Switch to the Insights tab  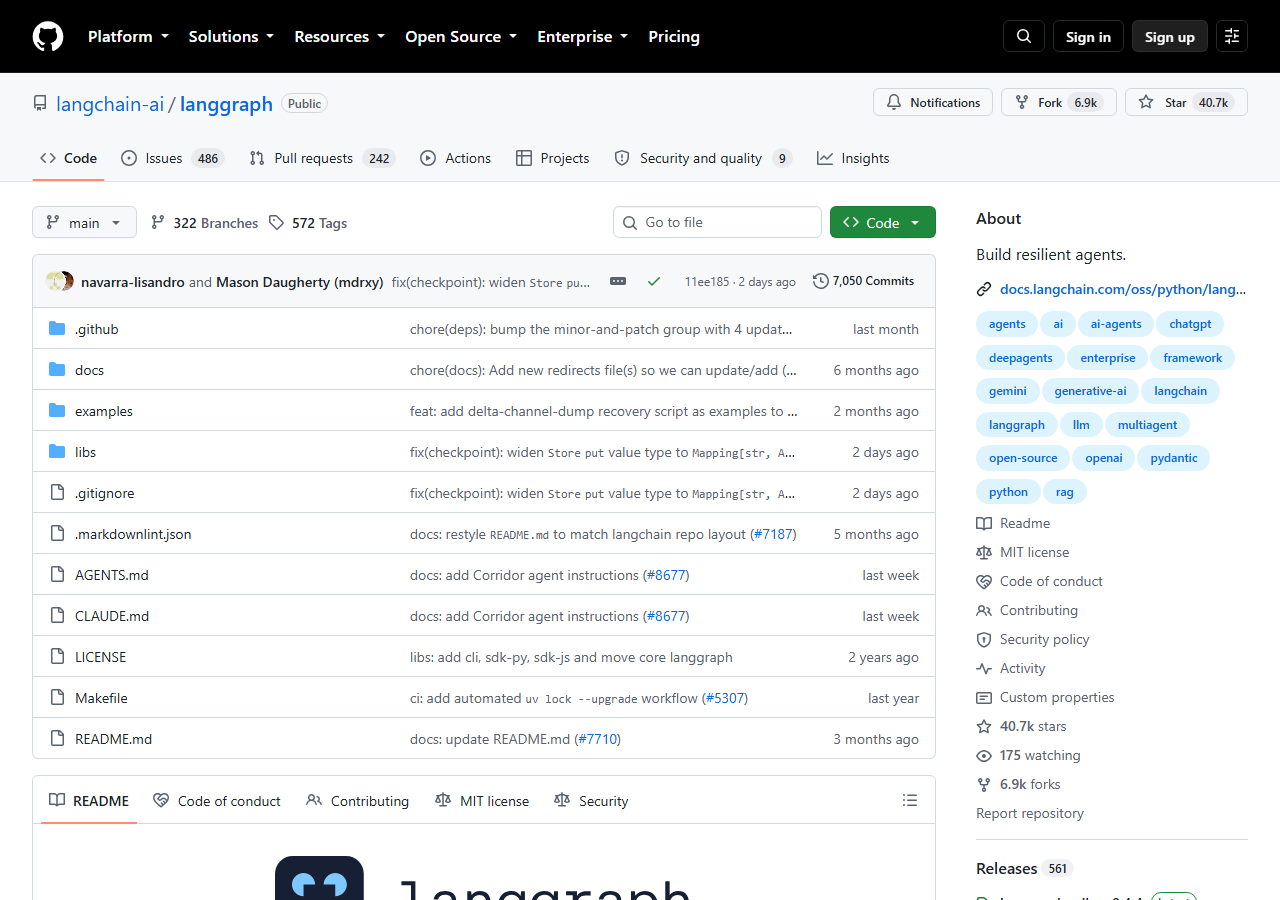click(x=853, y=158)
